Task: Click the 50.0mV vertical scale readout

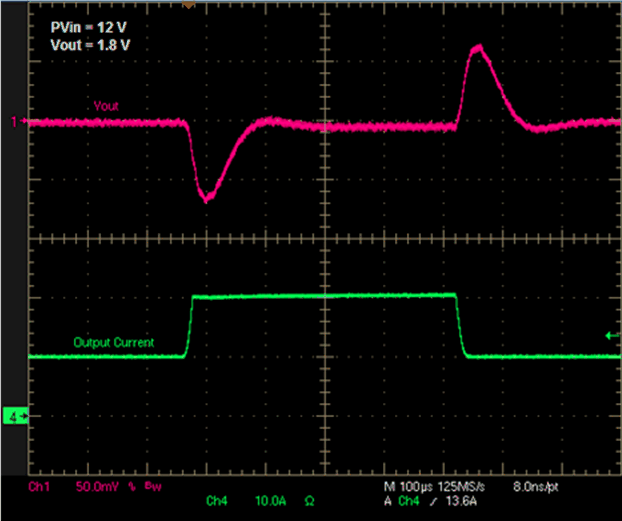Action: 97,486
